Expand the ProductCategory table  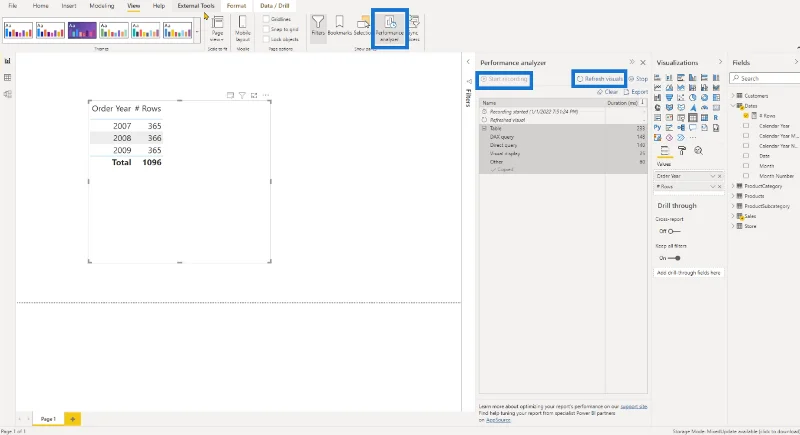[733, 186]
